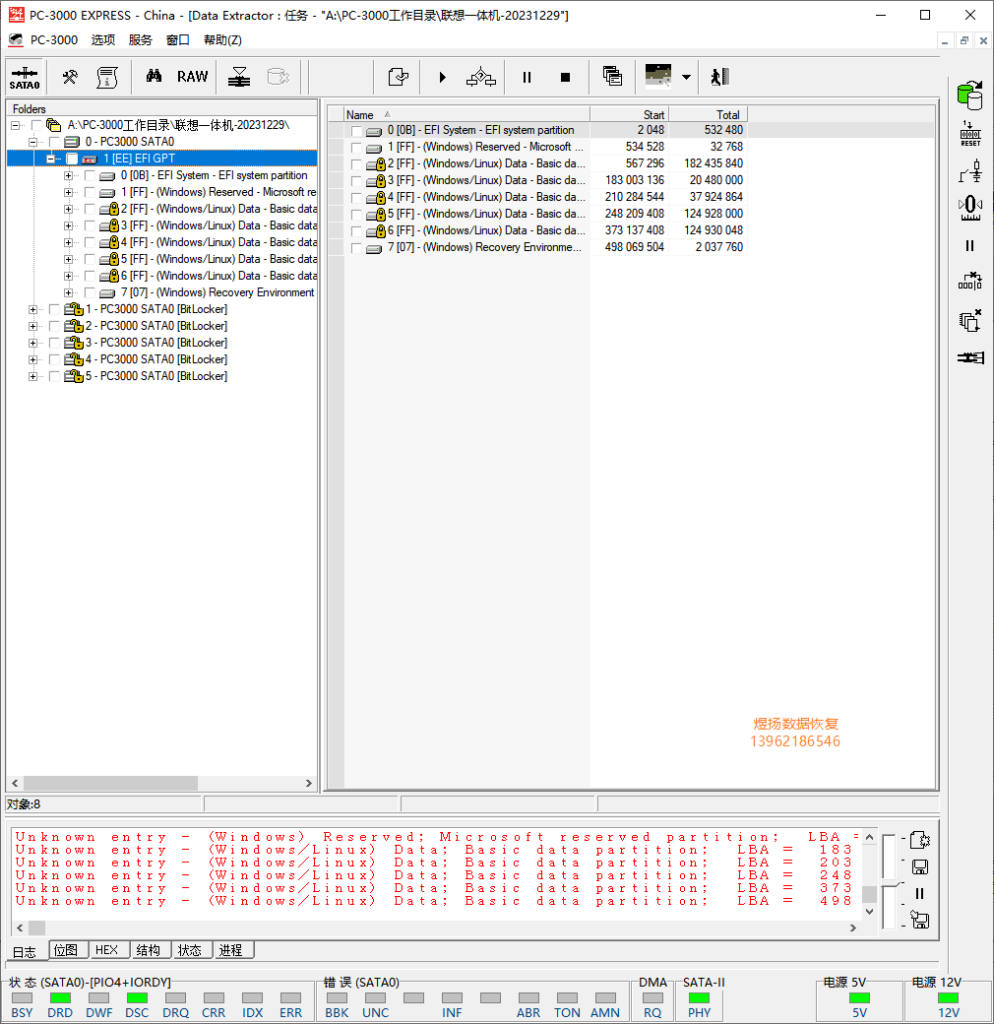Tick list checkbox for '1 [FF] Reserved - Microsoft' row
This screenshot has width=994, height=1024.
(x=356, y=148)
